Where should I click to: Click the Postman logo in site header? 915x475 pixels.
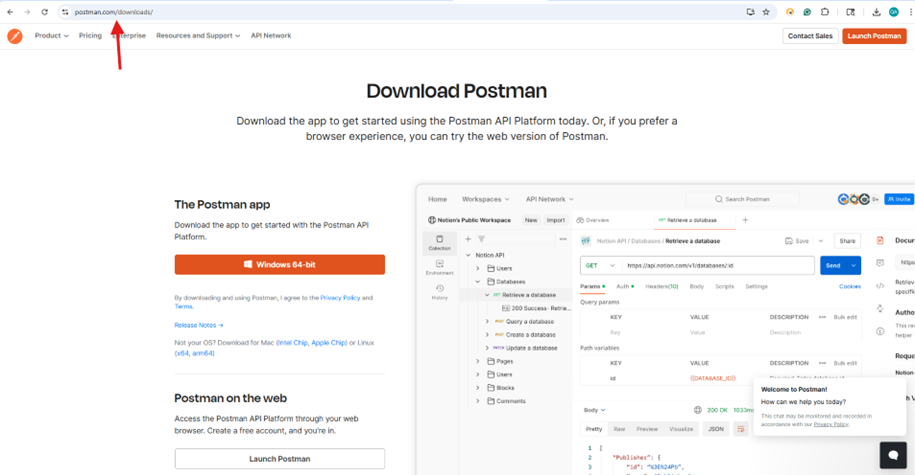(x=15, y=36)
